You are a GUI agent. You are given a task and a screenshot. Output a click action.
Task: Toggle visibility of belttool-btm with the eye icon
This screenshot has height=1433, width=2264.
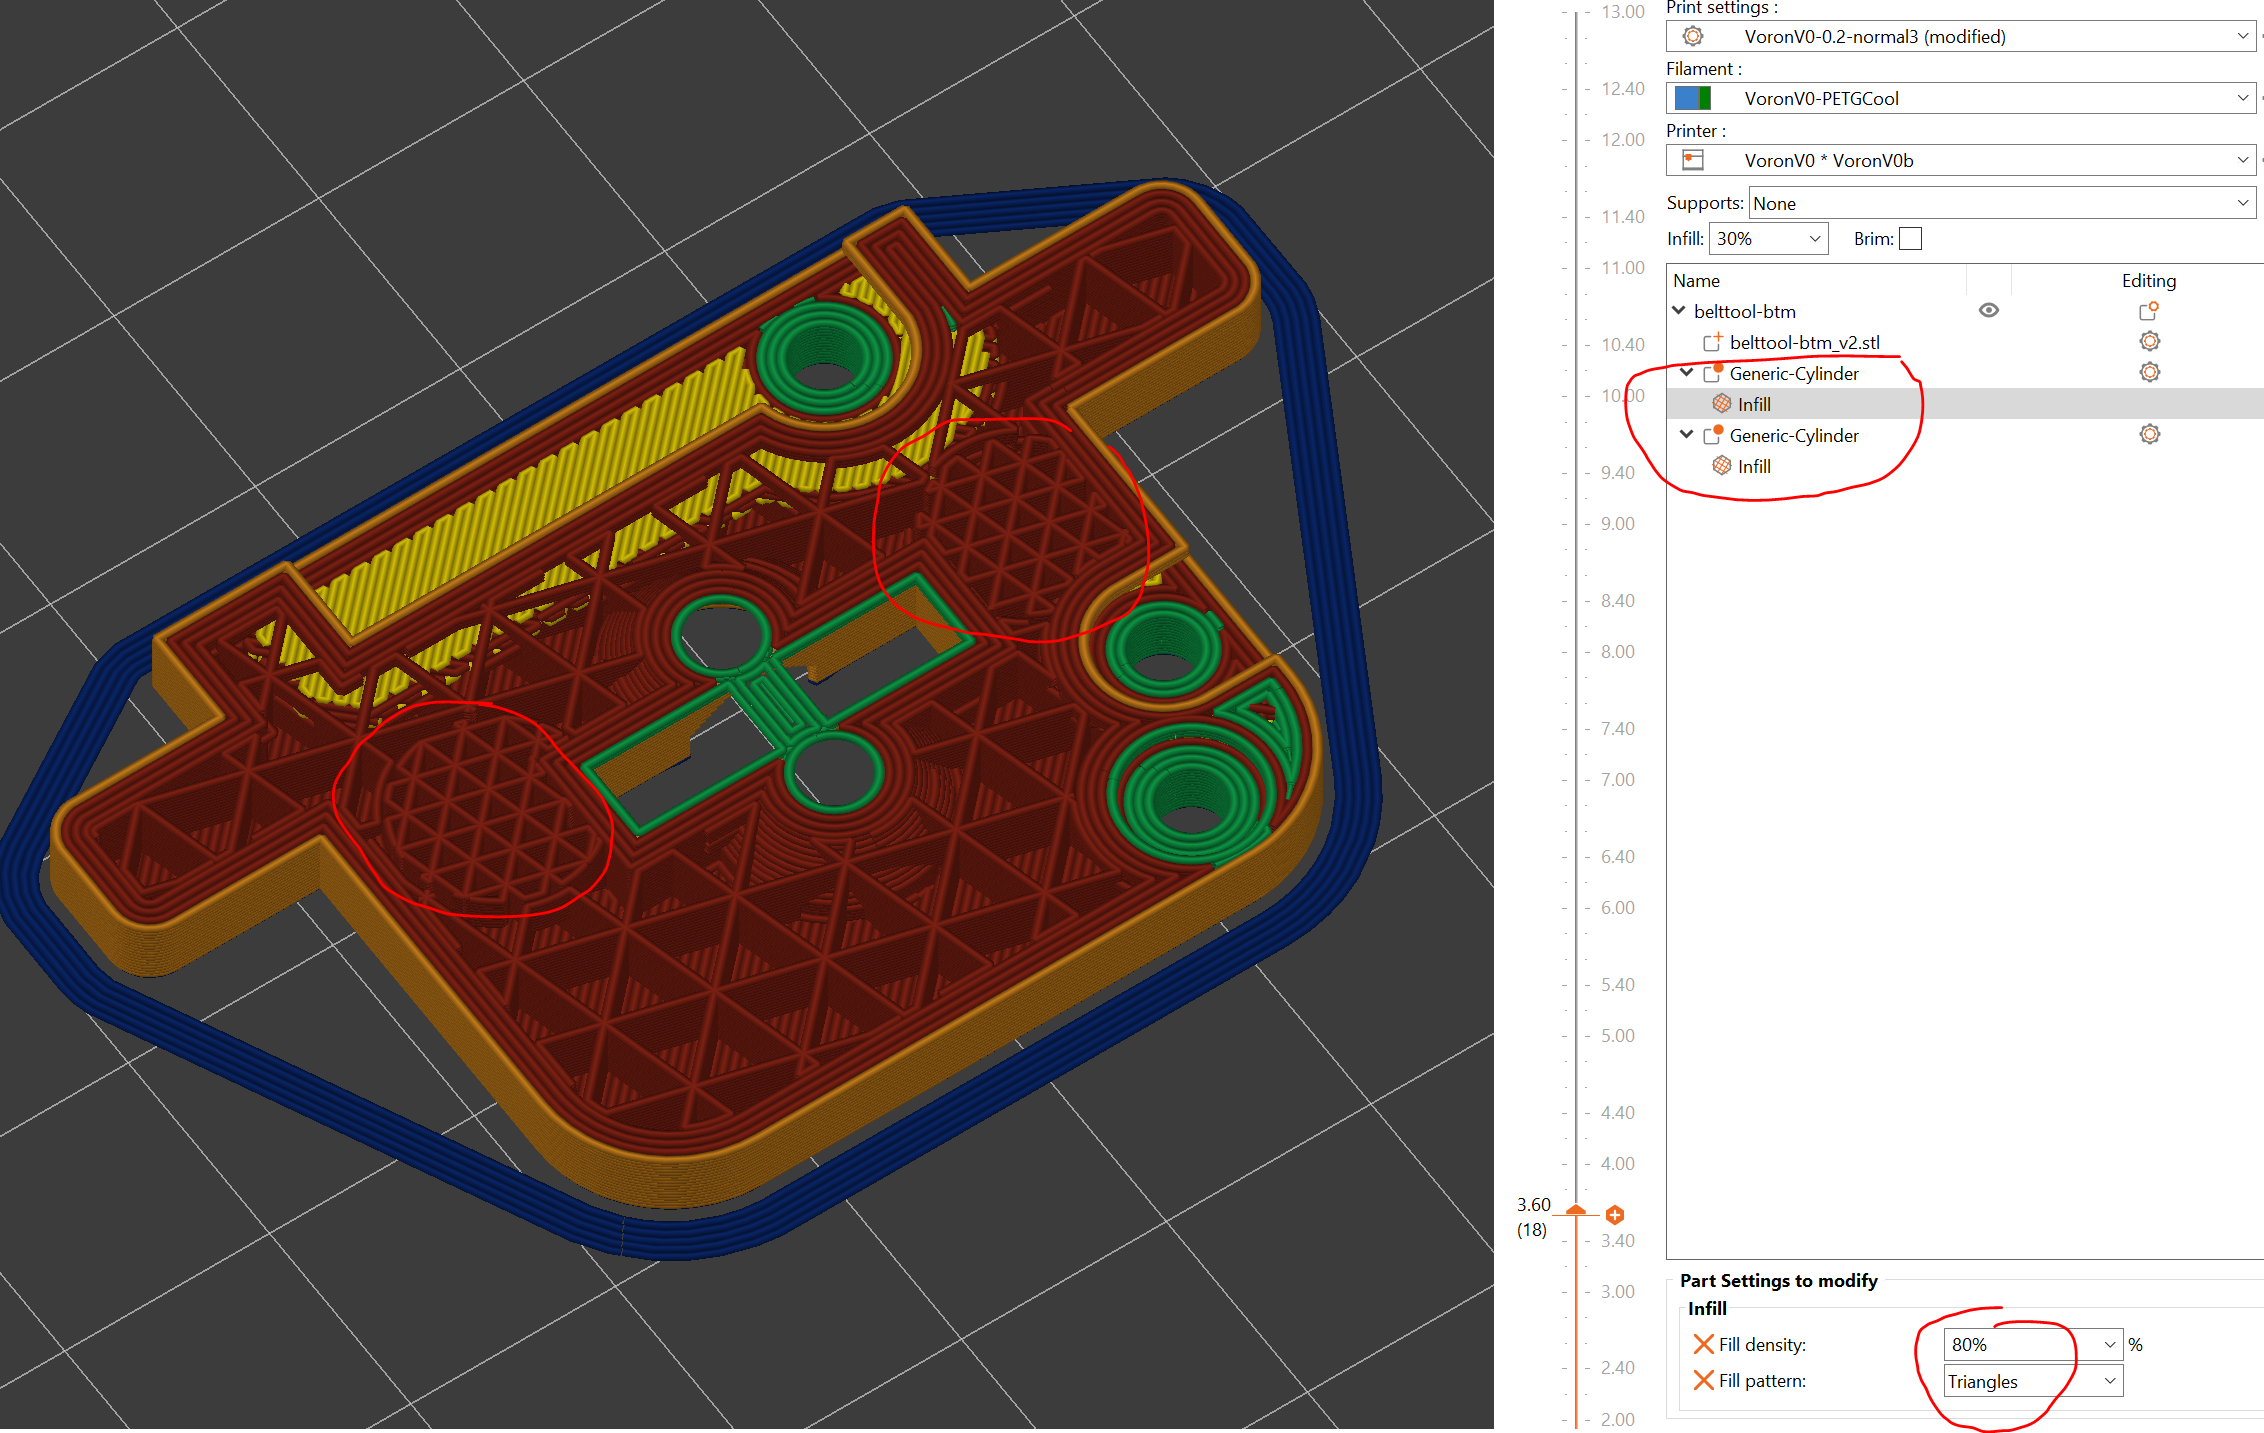tap(1989, 310)
